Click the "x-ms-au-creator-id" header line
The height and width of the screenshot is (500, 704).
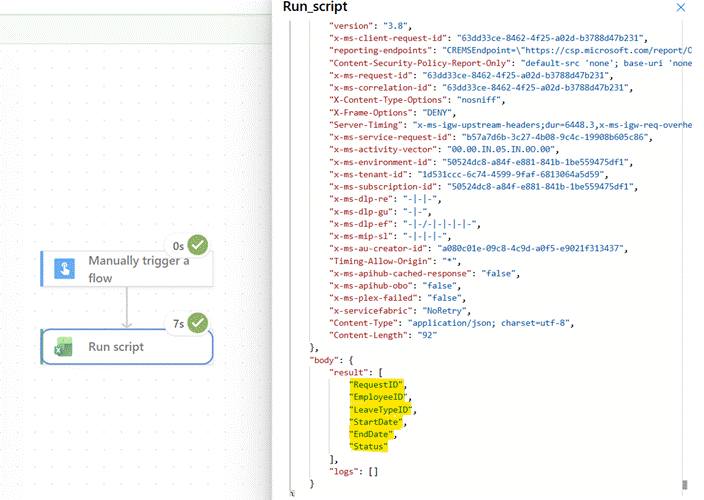[479, 249]
